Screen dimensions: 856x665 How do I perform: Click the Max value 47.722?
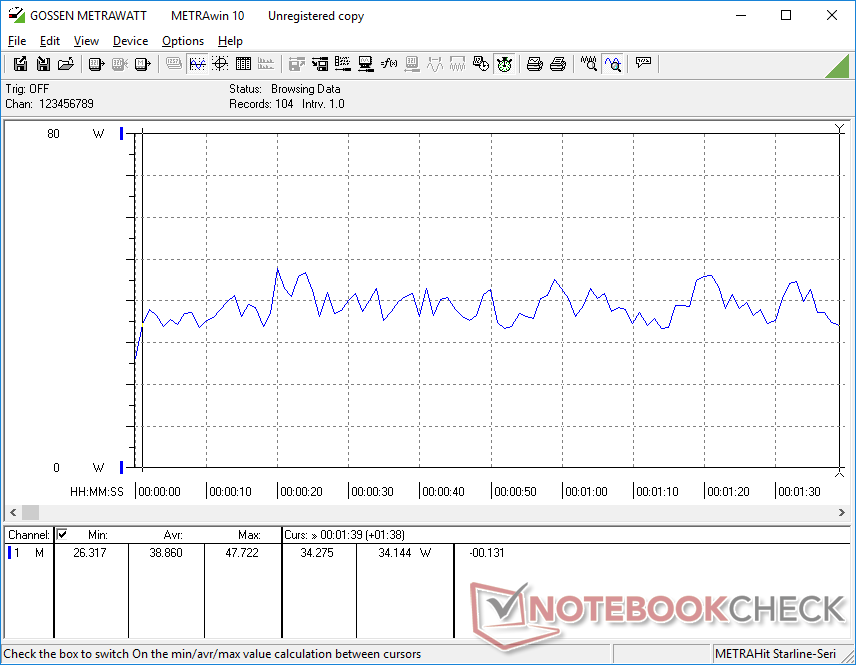(242, 553)
